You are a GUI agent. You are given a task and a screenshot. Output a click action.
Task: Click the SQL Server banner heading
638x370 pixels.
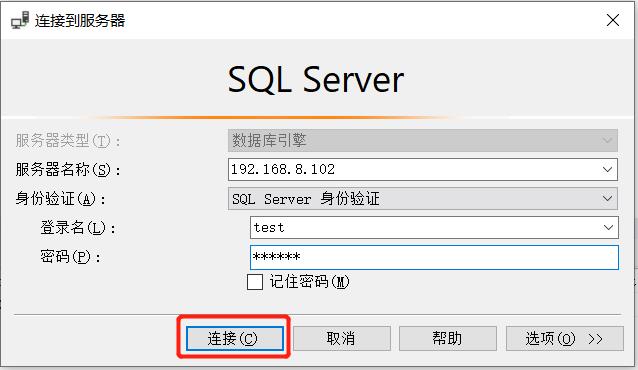(316, 79)
